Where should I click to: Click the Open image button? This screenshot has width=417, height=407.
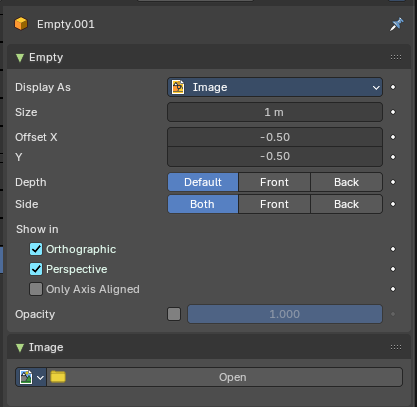pos(225,377)
